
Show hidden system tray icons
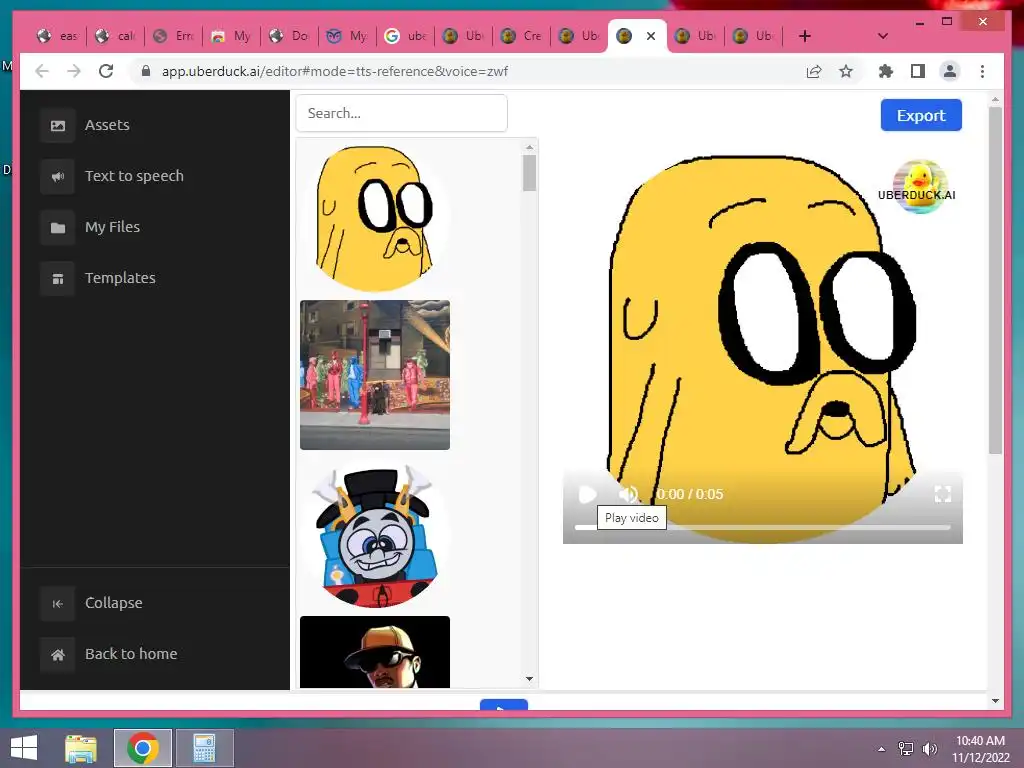click(x=882, y=749)
